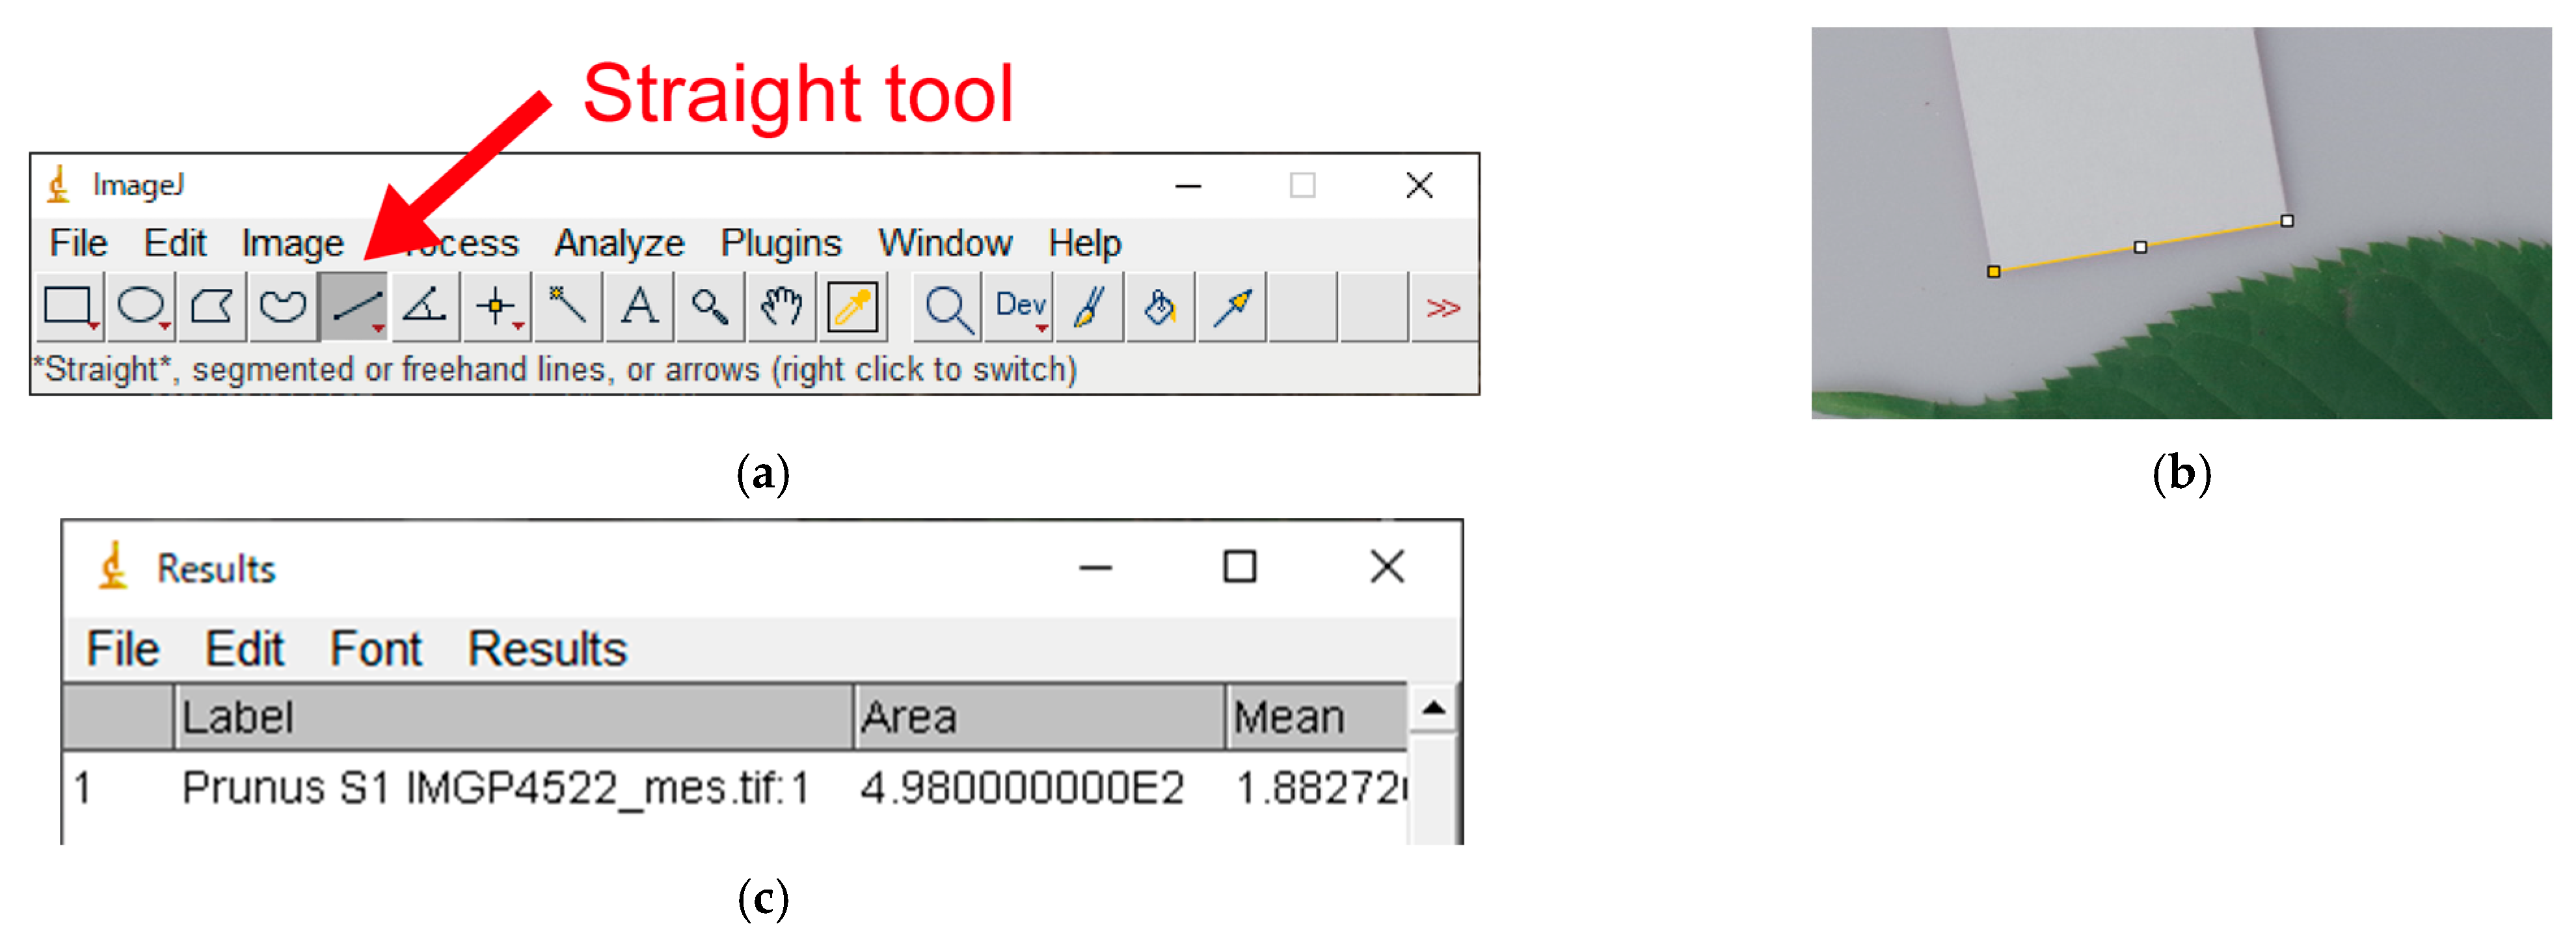Pick the Freehand selection tool
2576x939 pixels.
(x=283, y=306)
